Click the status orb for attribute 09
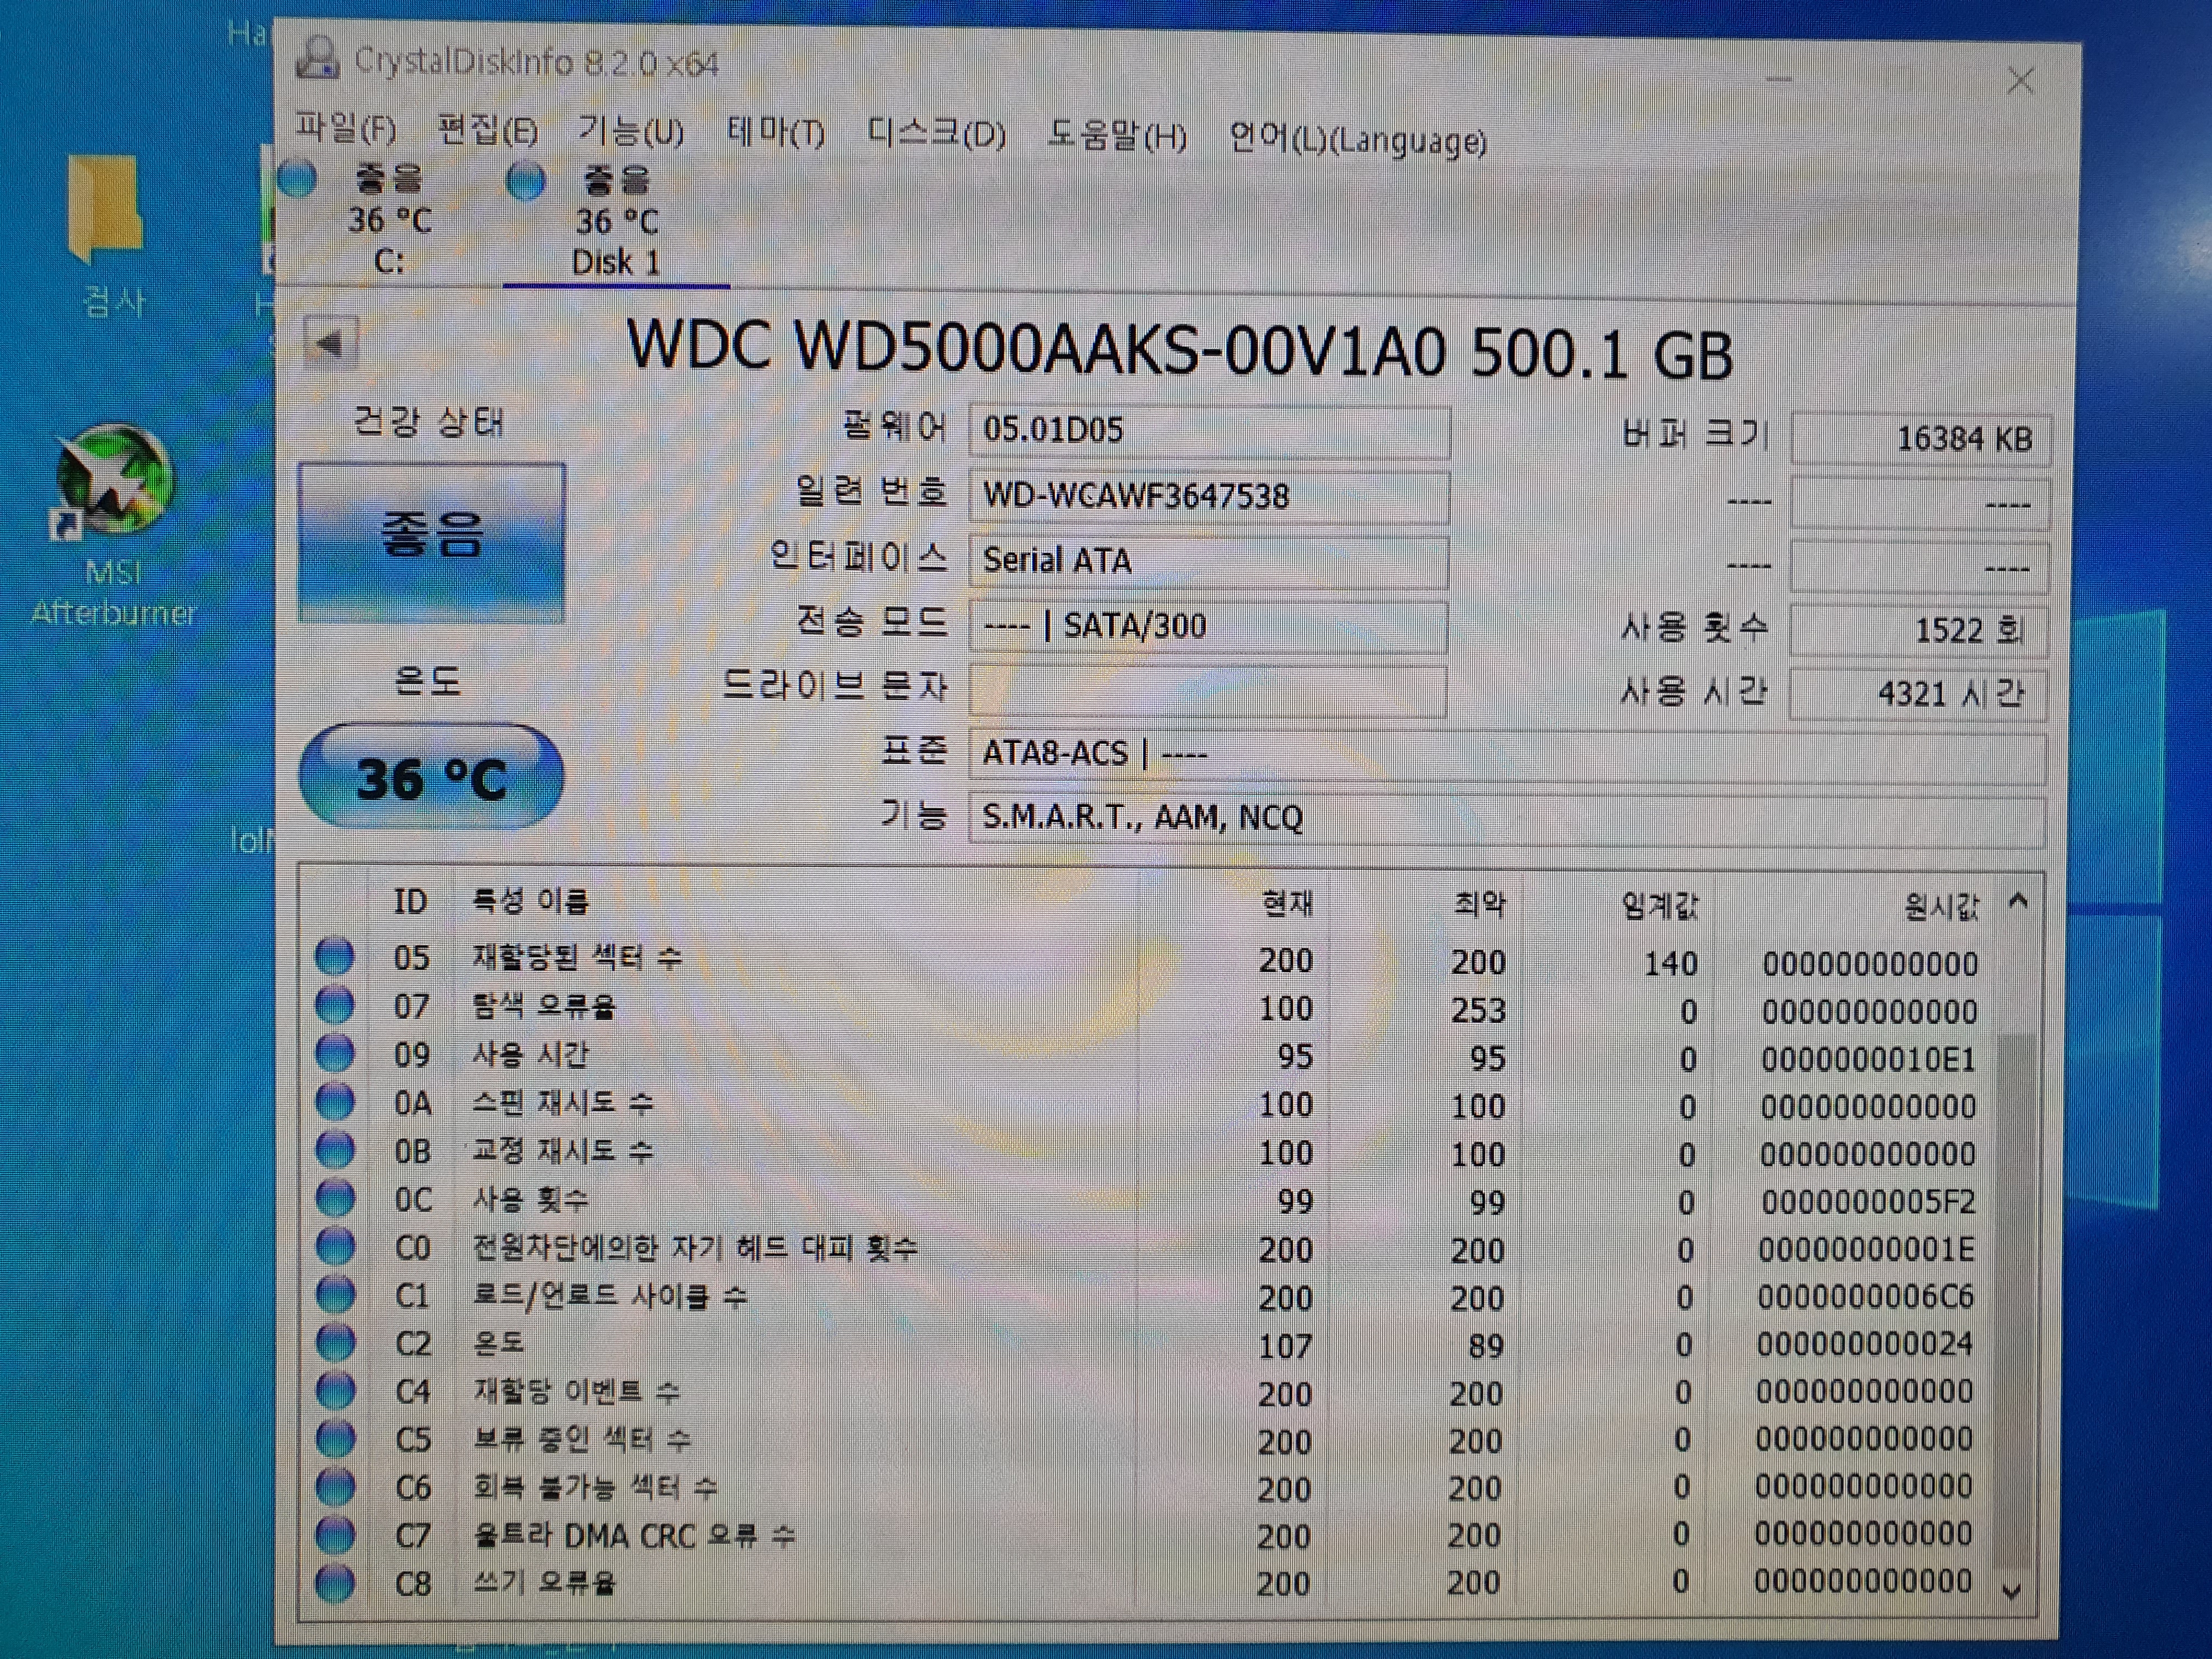 [x=334, y=1053]
